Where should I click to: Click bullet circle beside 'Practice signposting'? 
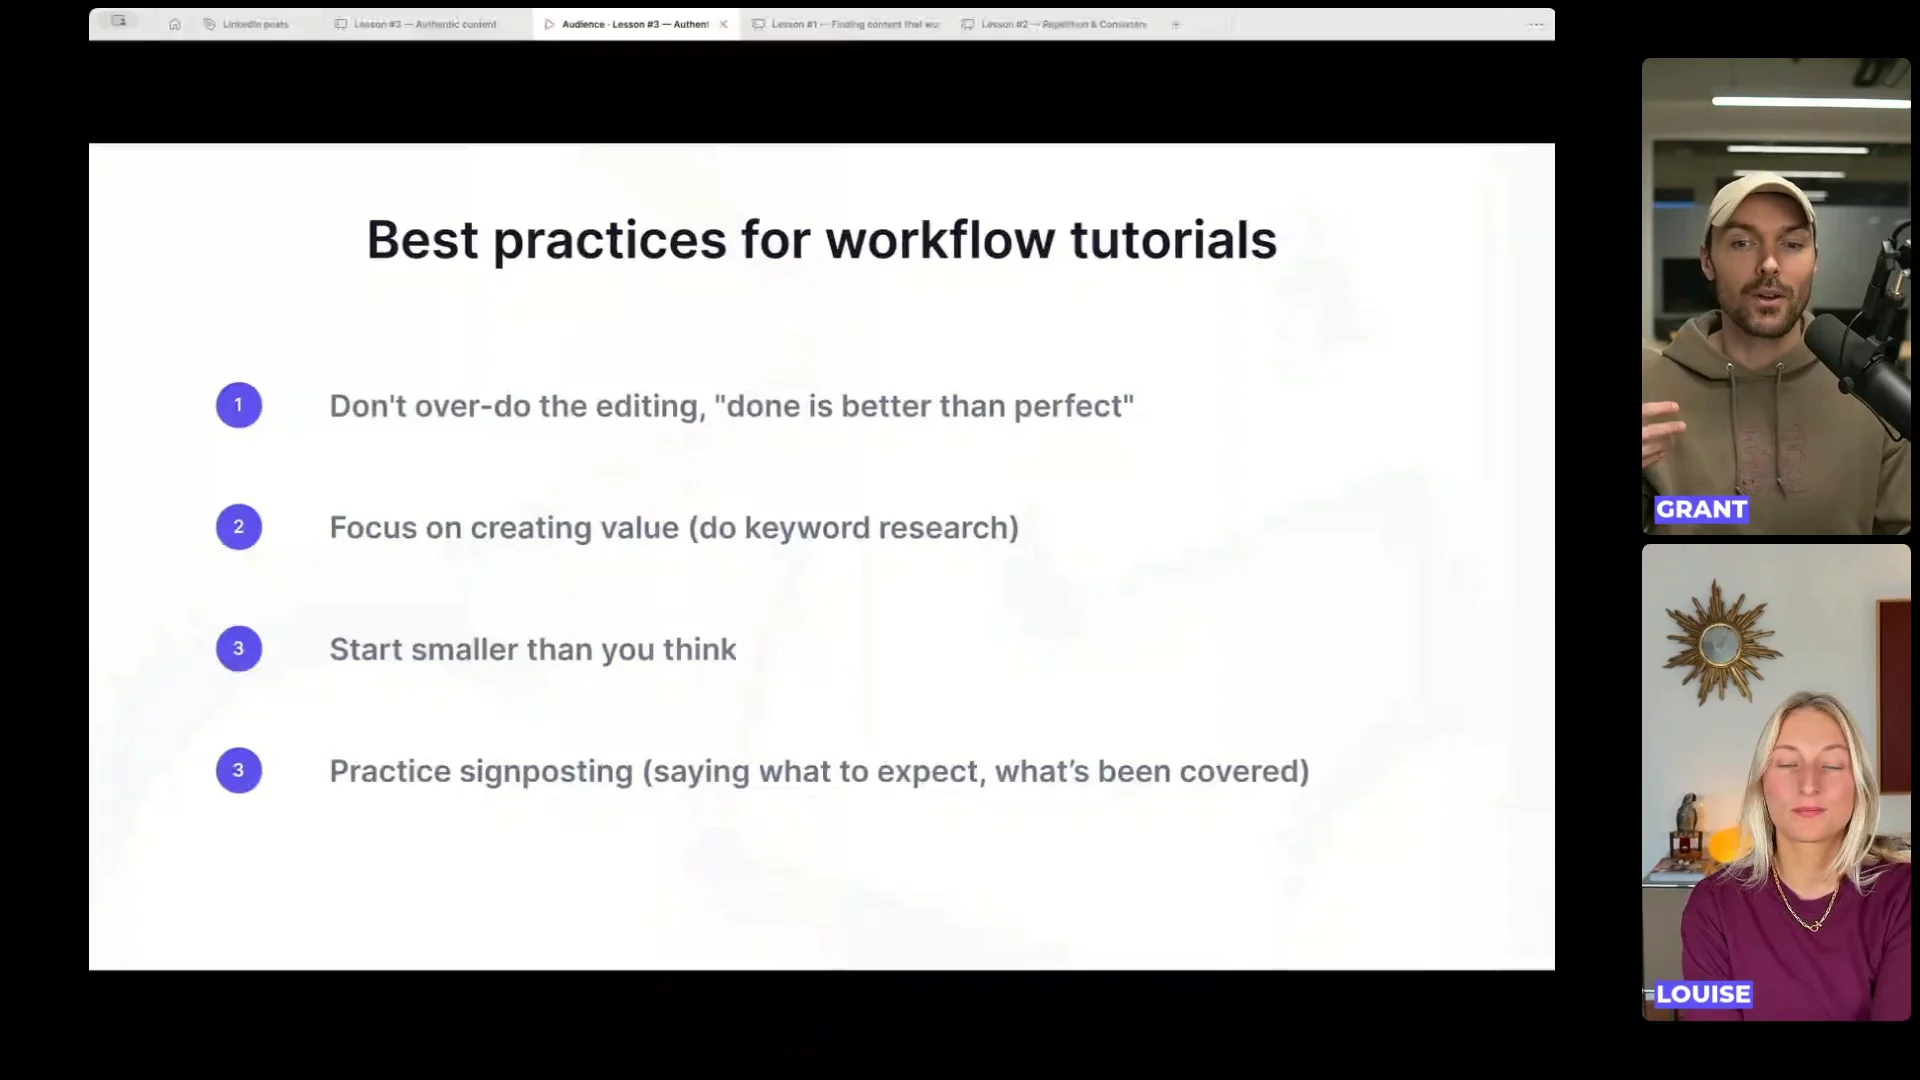tap(238, 771)
